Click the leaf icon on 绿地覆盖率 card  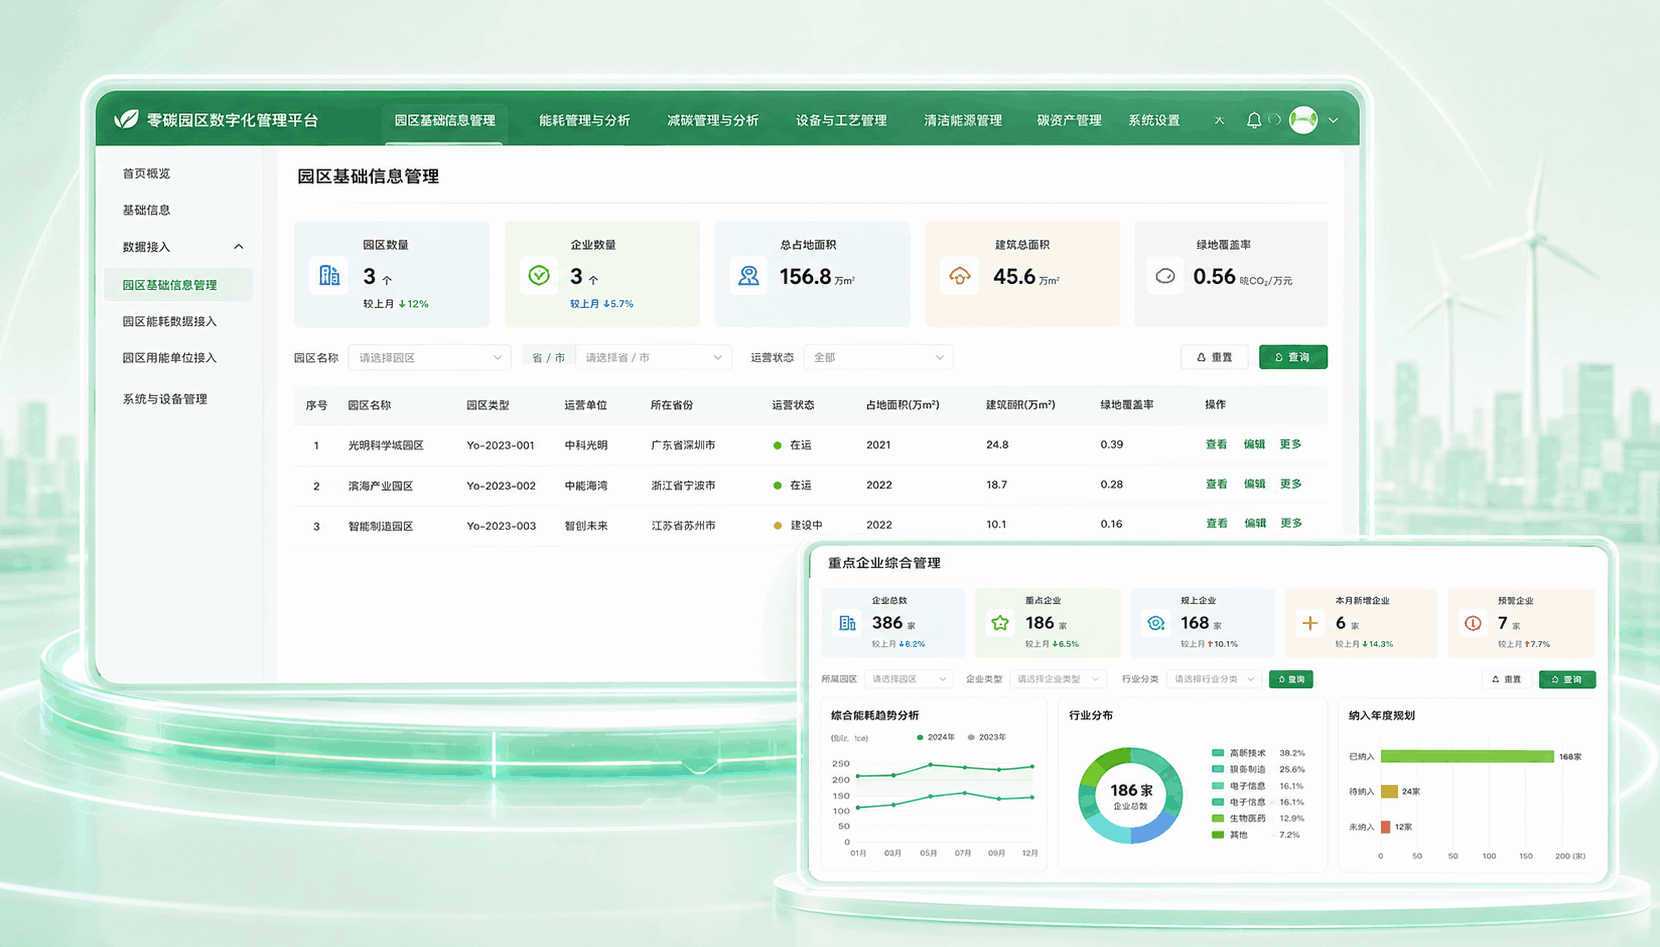[x=1165, y=276]
